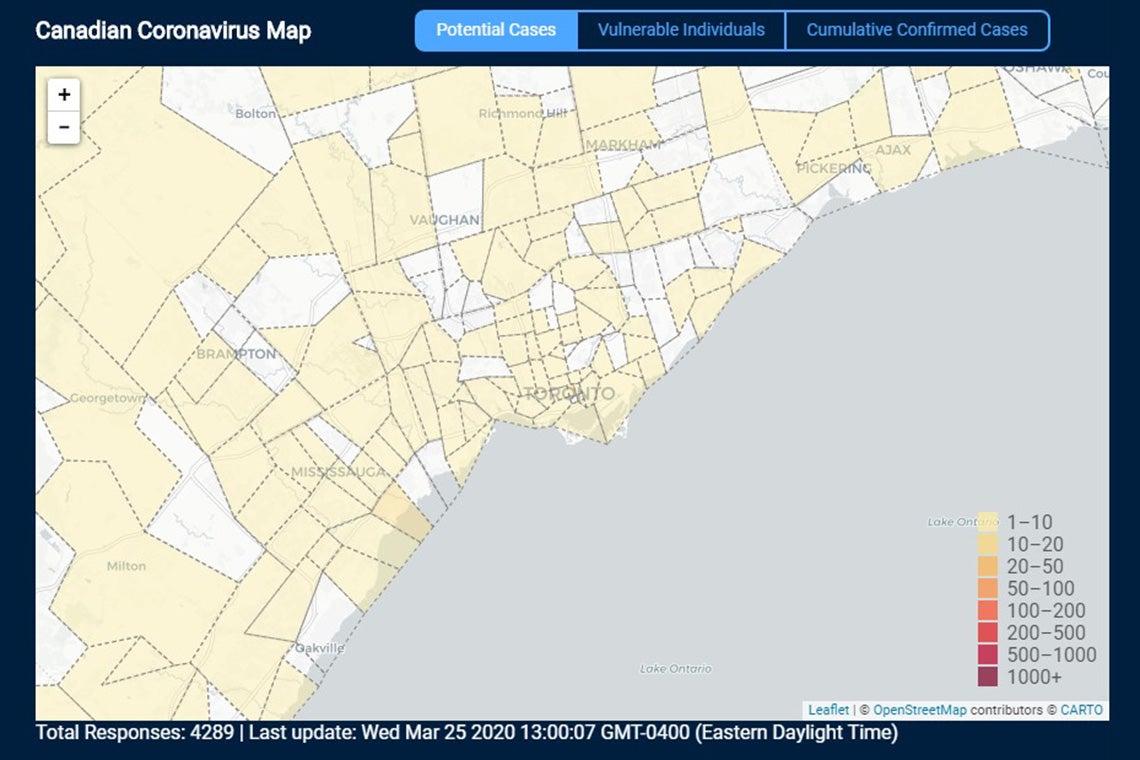Click the 20–50 legend color swatch
This screenshot has width=1140, height=760.
(x=988, y=567)
